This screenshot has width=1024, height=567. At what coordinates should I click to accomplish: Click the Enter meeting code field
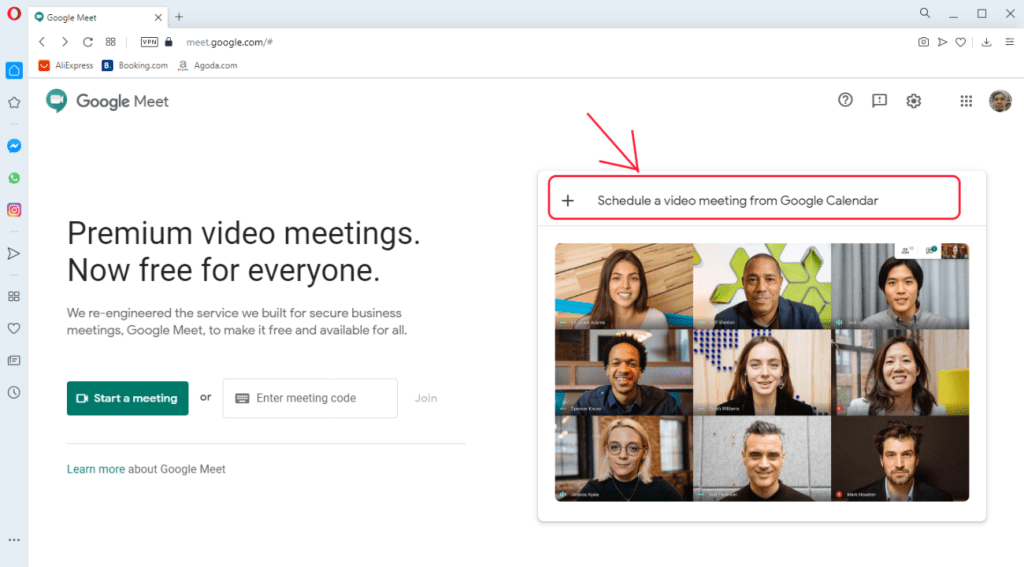point(310,398)
